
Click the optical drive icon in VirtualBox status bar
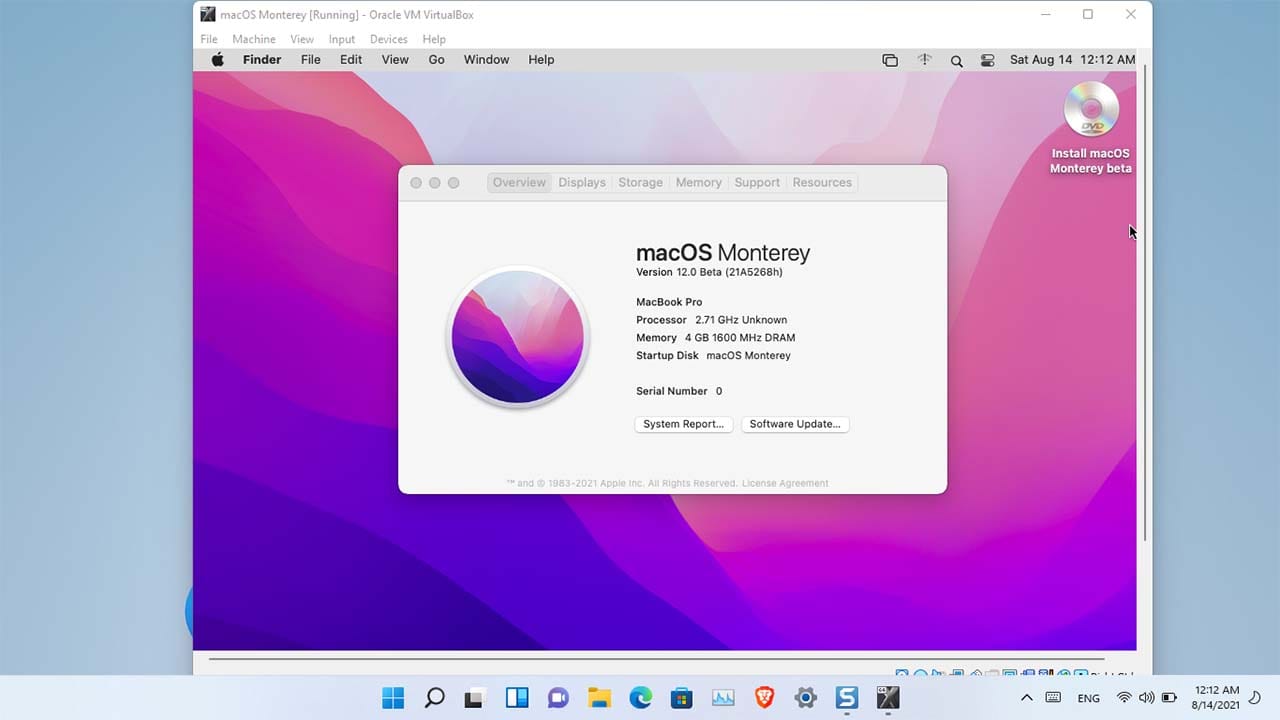pos(922,673)
